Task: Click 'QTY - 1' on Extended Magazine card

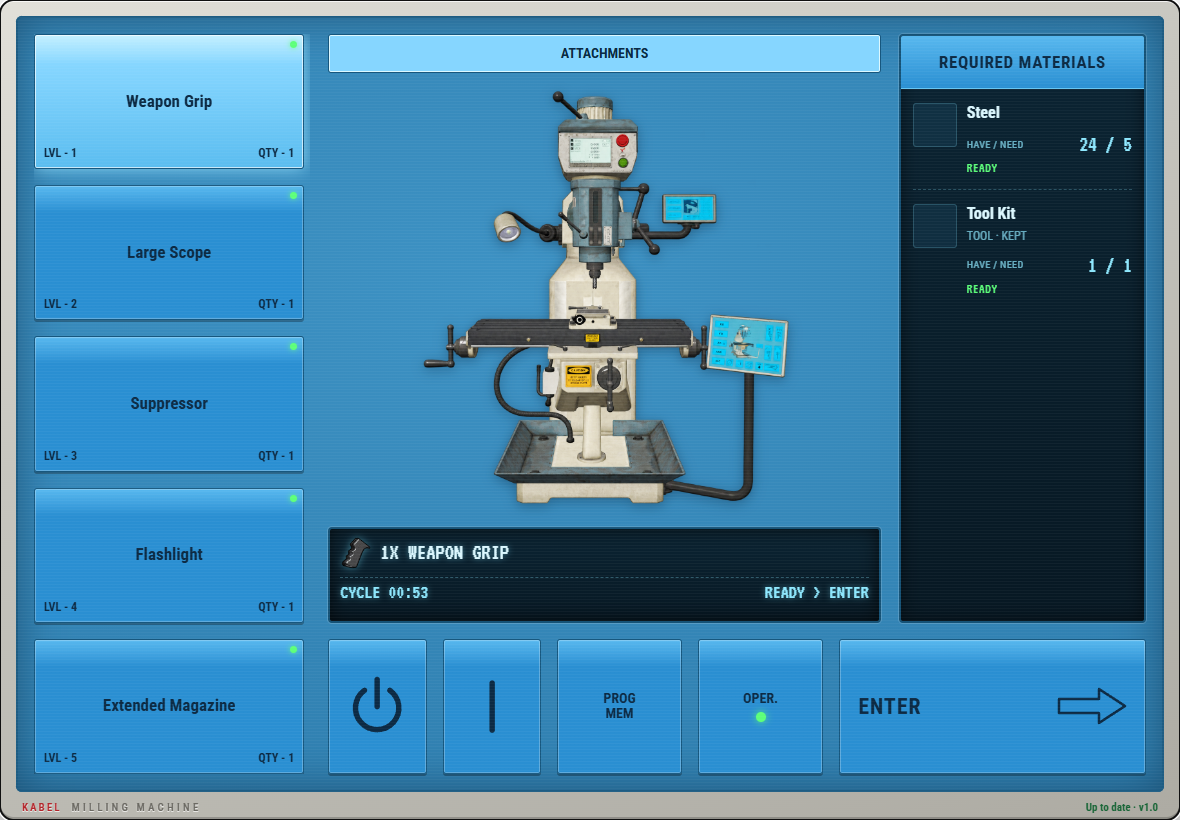Action: (x=276, y=758)
